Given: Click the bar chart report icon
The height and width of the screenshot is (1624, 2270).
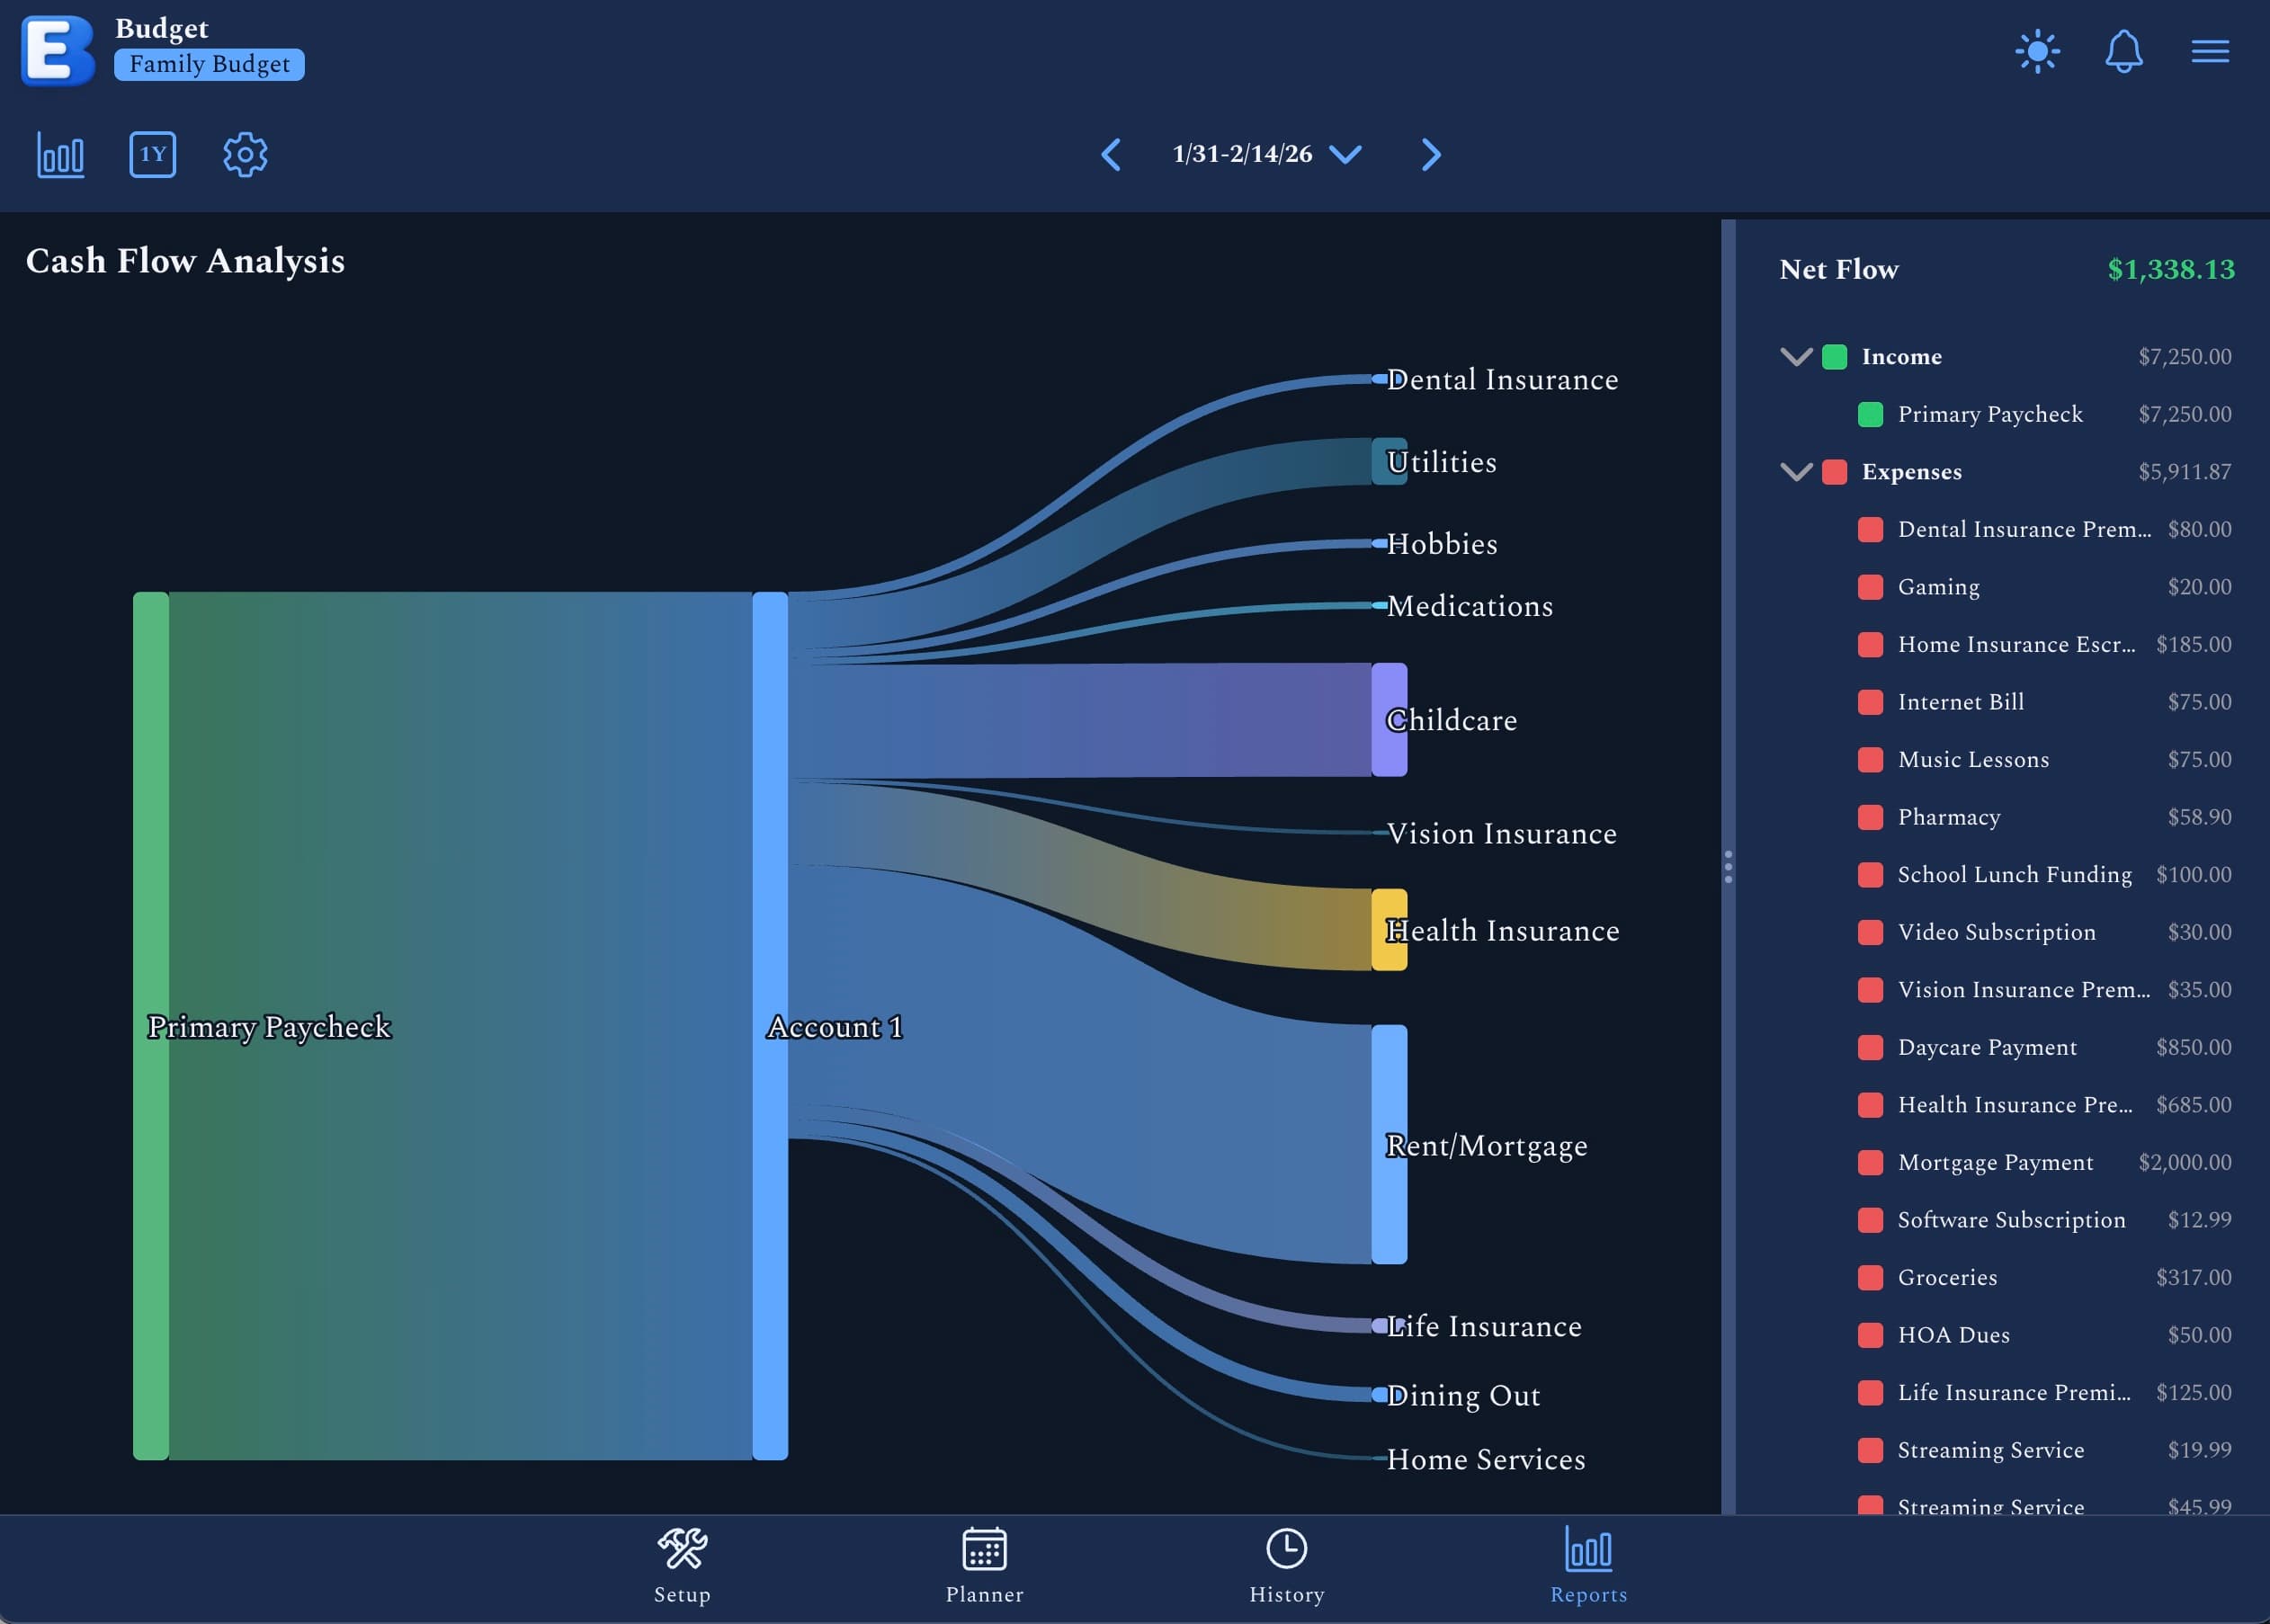Looking at the screenshot, I should tap(61, 155).
